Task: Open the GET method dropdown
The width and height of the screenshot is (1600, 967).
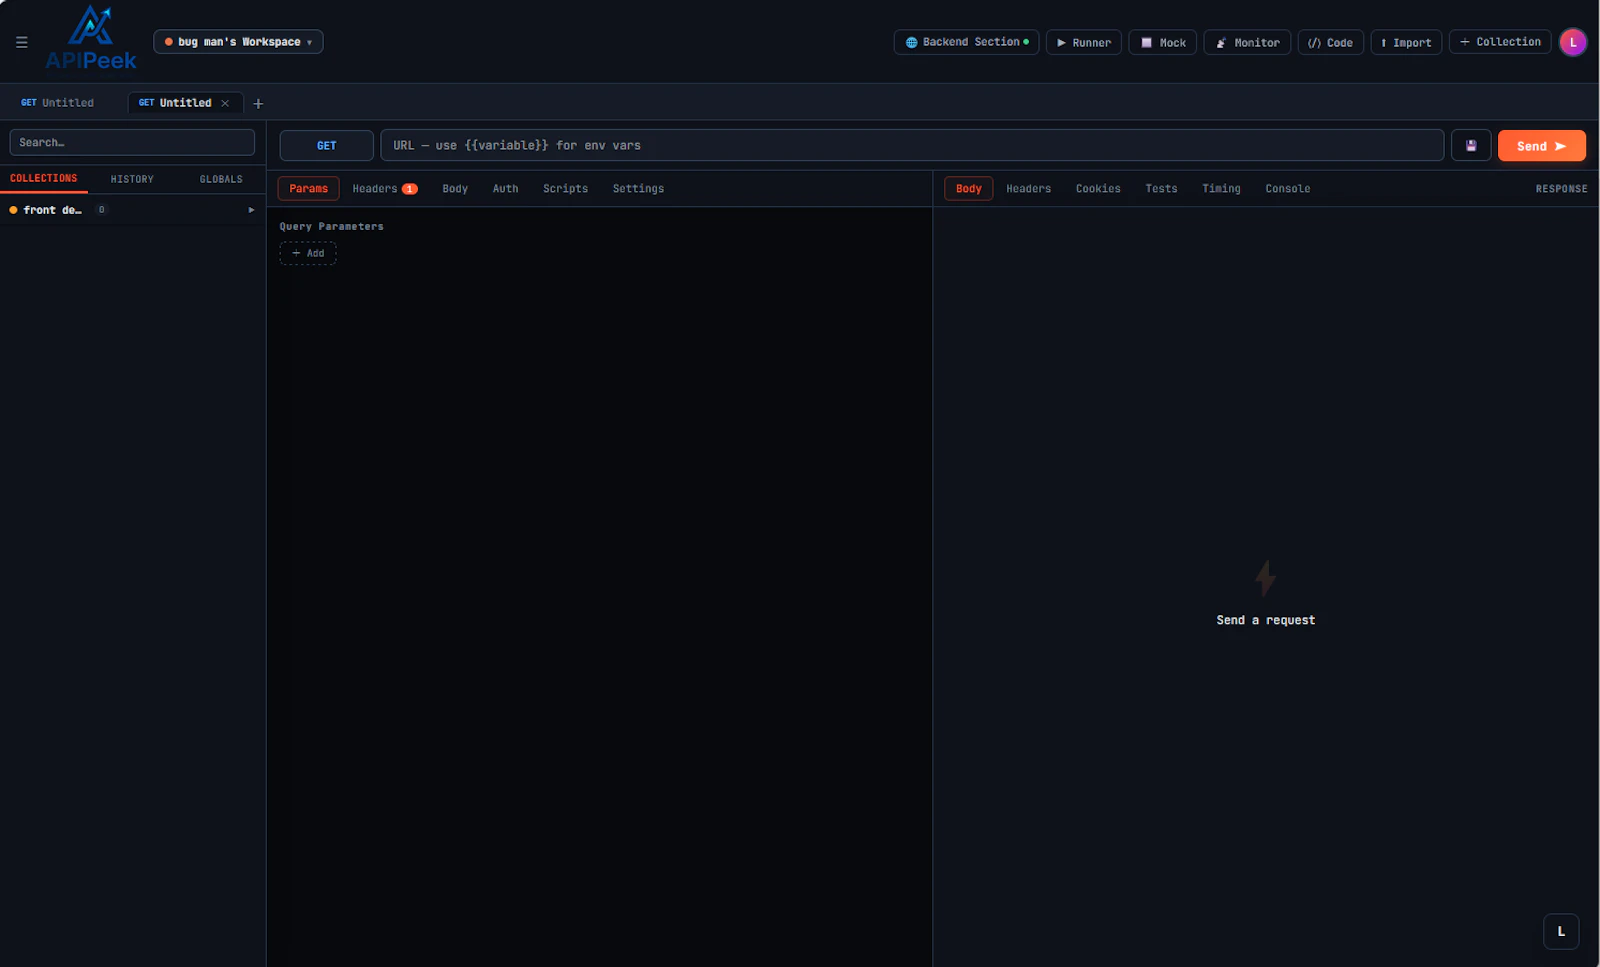Action: click(x=327, y=145)
